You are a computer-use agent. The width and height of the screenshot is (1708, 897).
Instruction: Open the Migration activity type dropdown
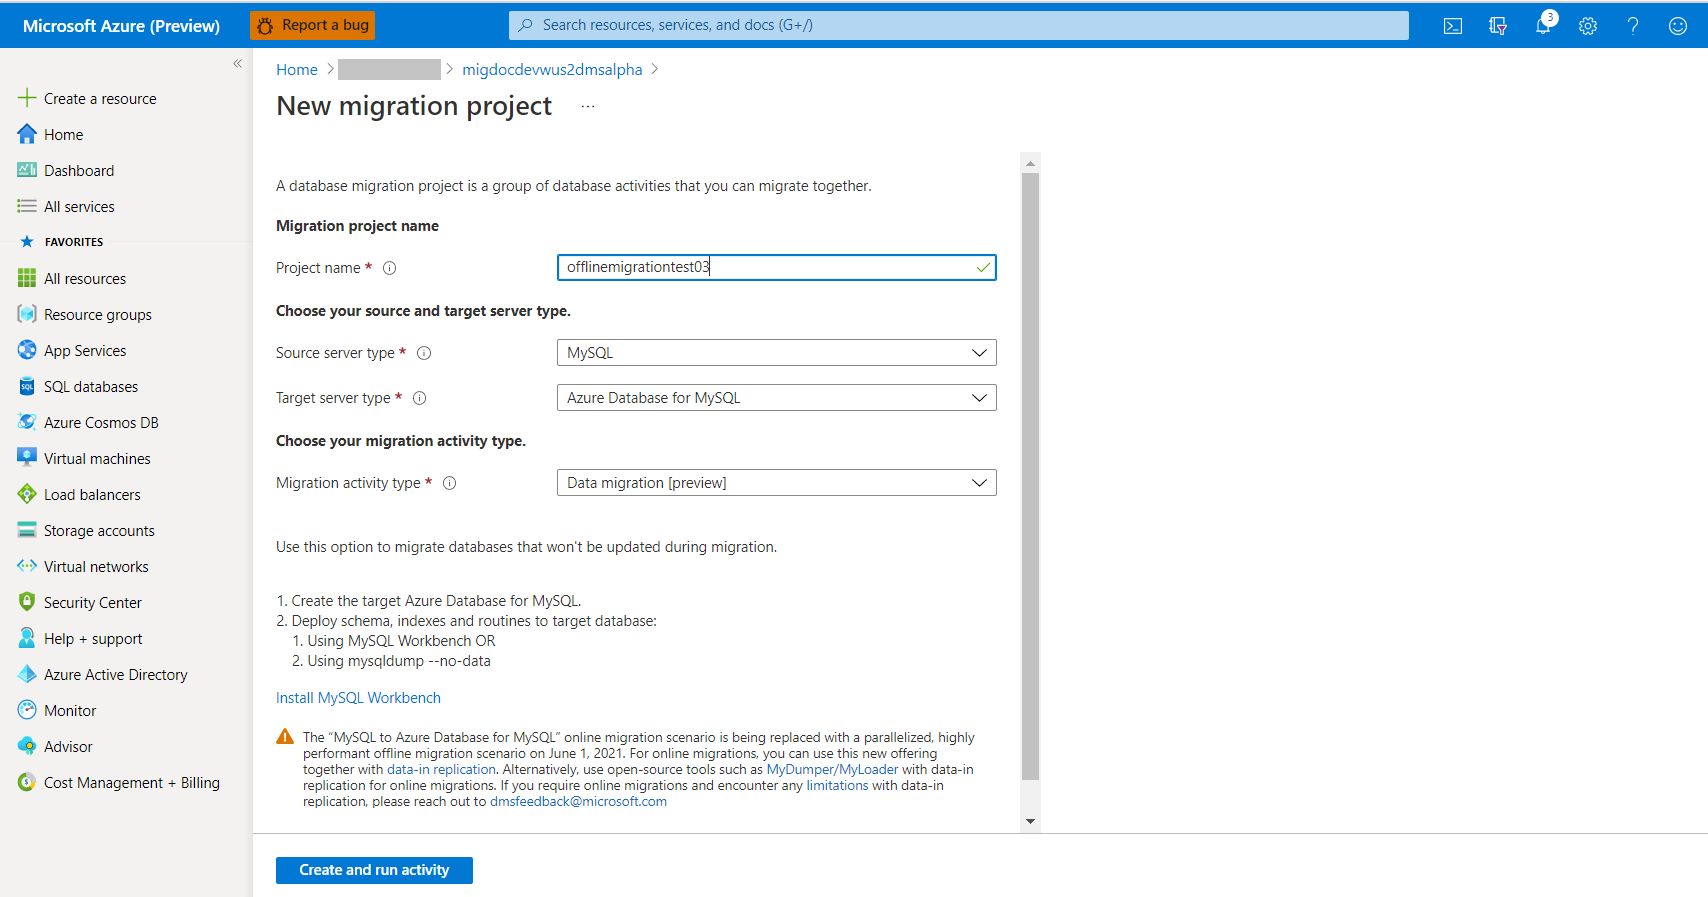776,483
